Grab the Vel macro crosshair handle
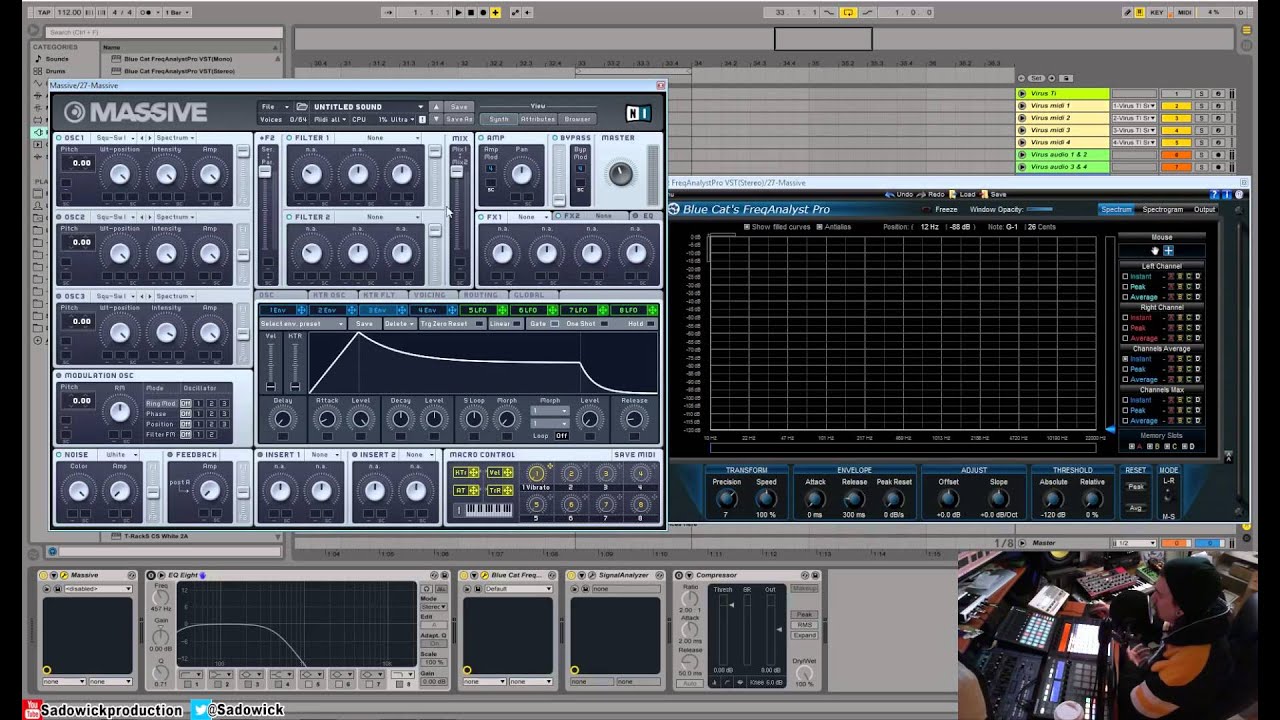1280x720 pixels. pyautogui.click(x=507, y=472)
